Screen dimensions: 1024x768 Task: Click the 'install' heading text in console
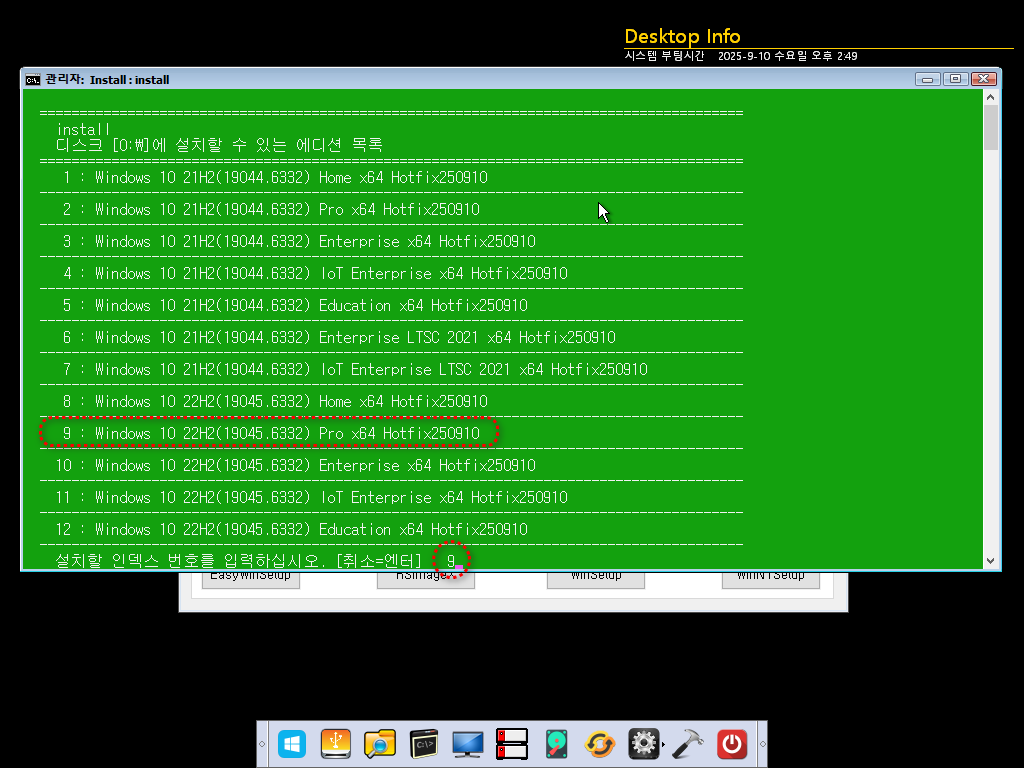pos(83,129)
